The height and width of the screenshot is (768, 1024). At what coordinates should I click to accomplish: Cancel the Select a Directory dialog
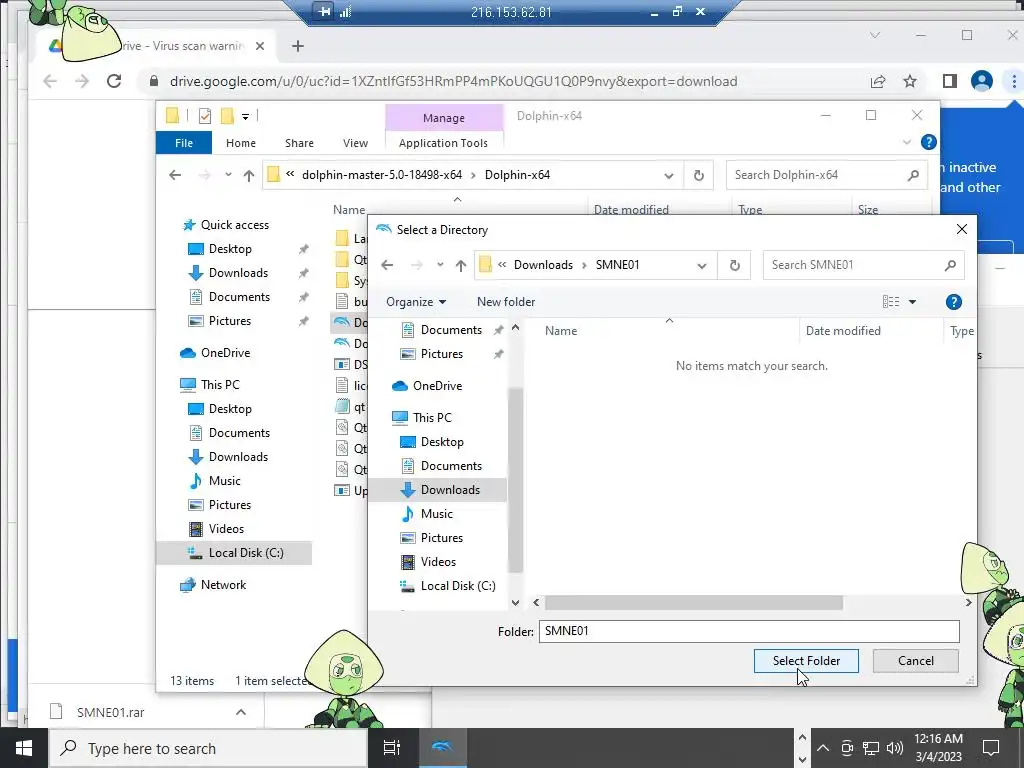coord(916,661)
